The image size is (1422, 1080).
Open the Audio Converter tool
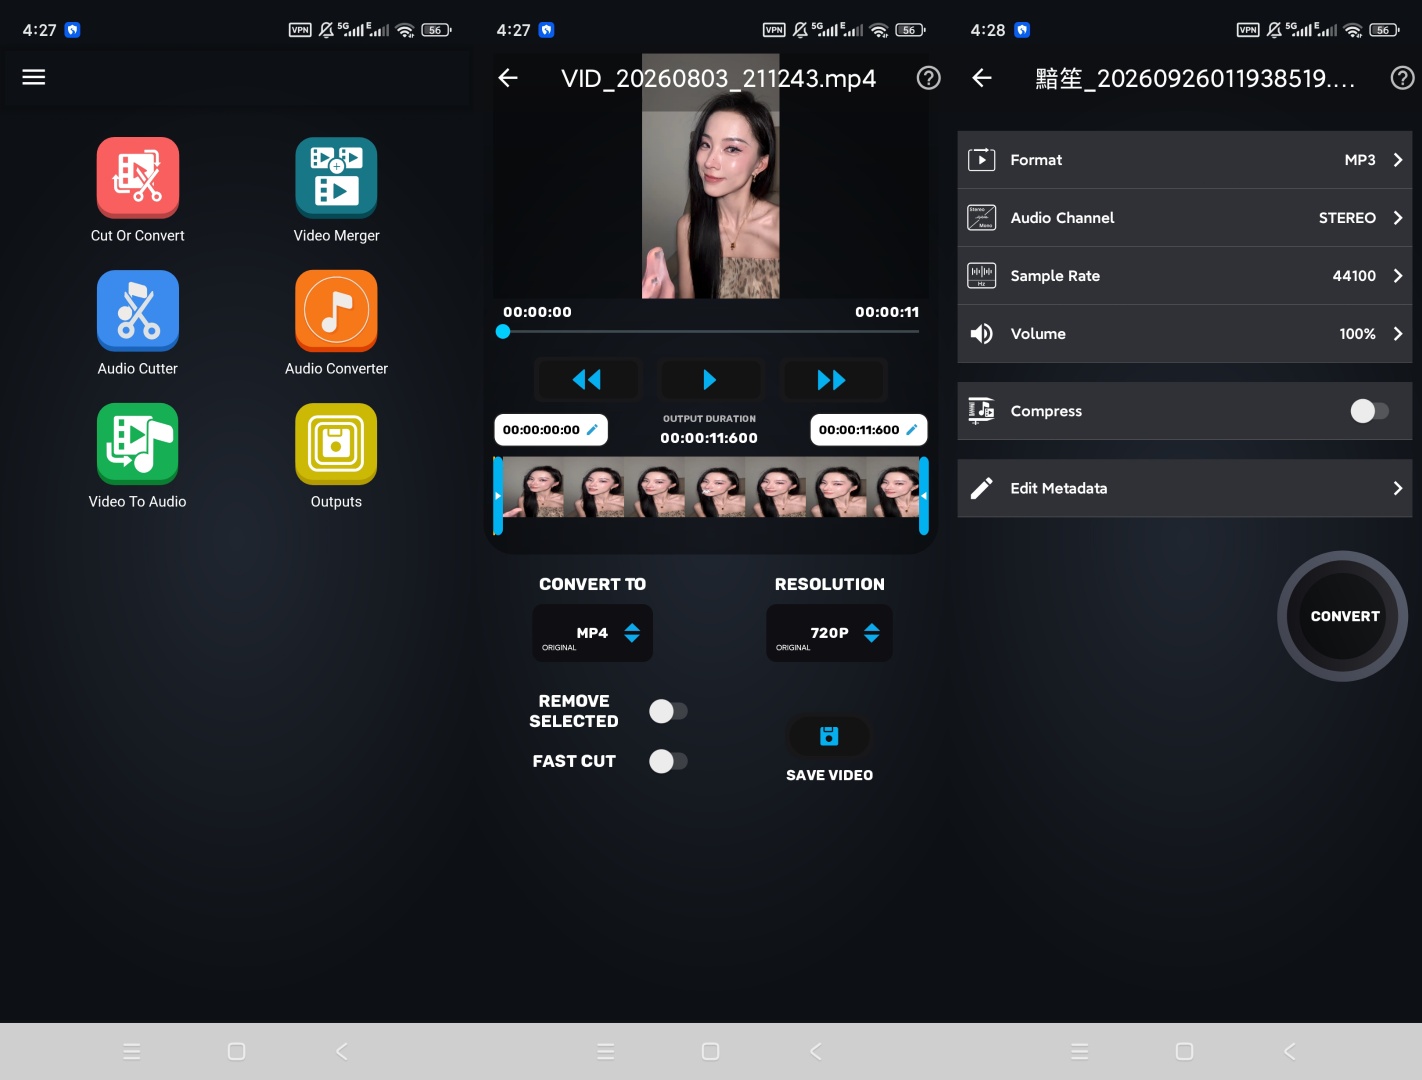coord(336,311)
